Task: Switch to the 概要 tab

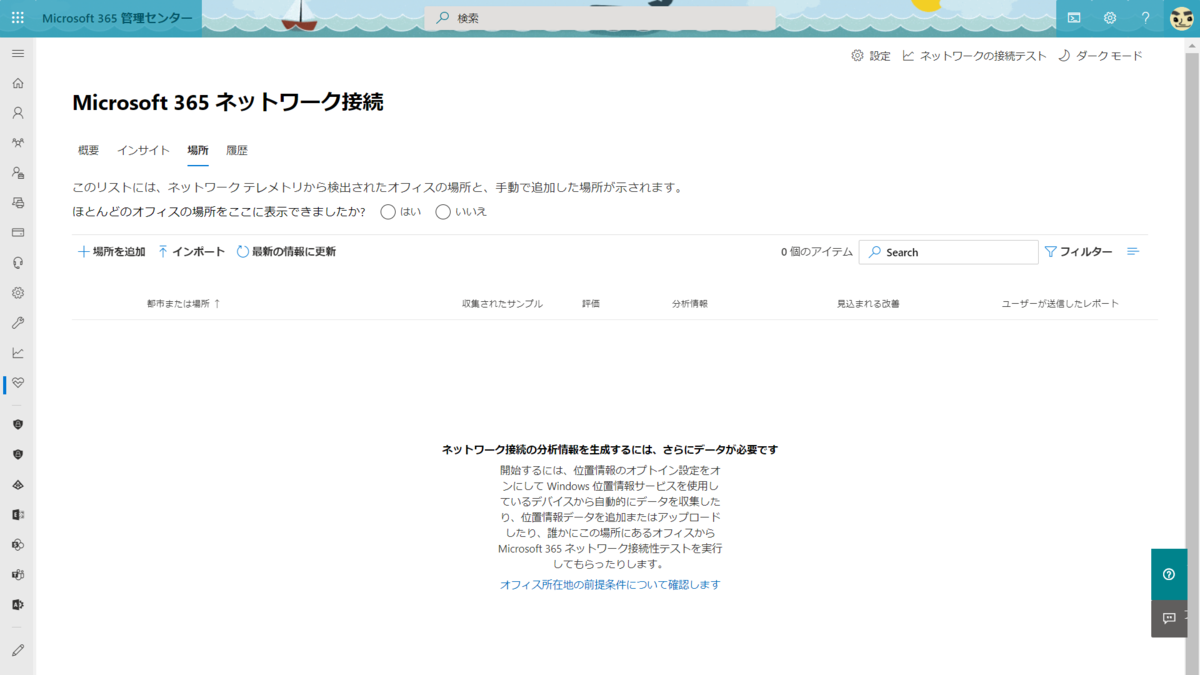Action: pyautogui.click(x=89, y=150)
